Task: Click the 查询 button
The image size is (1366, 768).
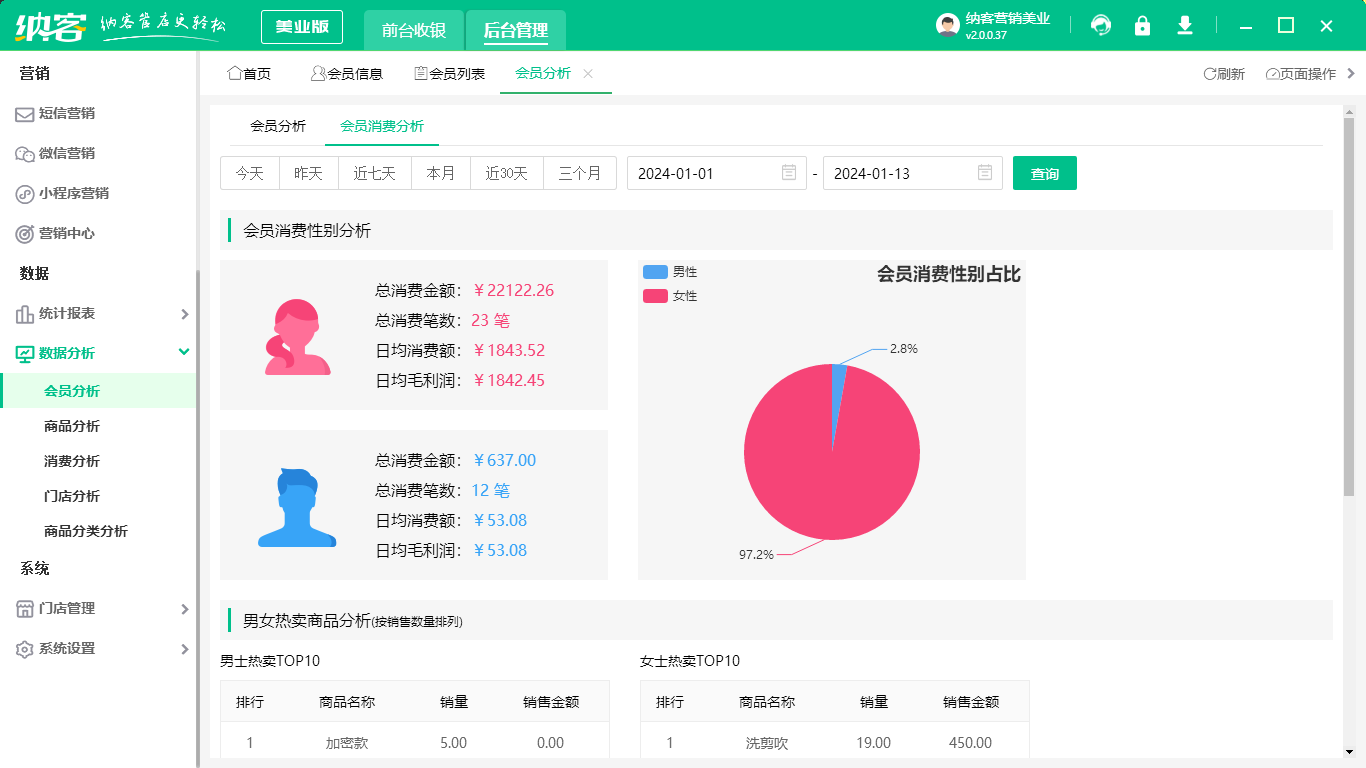Action: pos(1044,173)
